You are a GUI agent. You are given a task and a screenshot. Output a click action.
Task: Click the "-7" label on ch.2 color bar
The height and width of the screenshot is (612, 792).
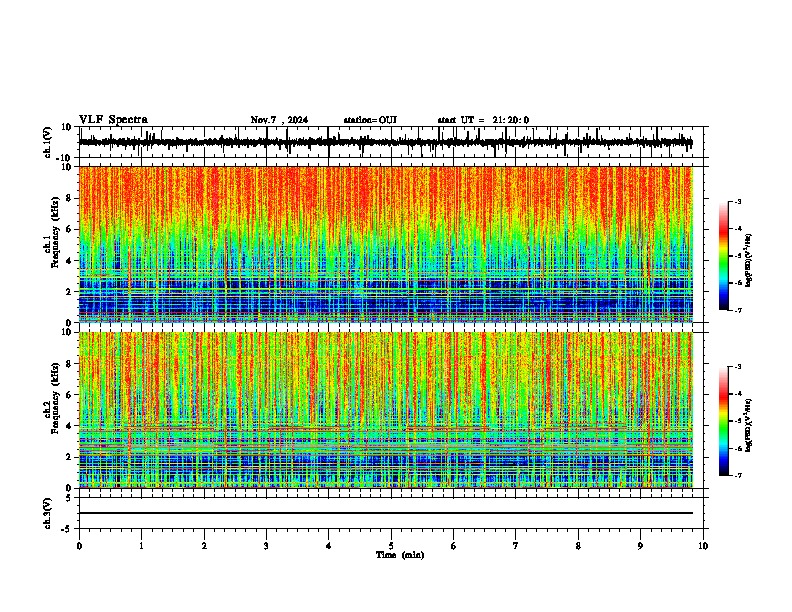tap(737, 475)
